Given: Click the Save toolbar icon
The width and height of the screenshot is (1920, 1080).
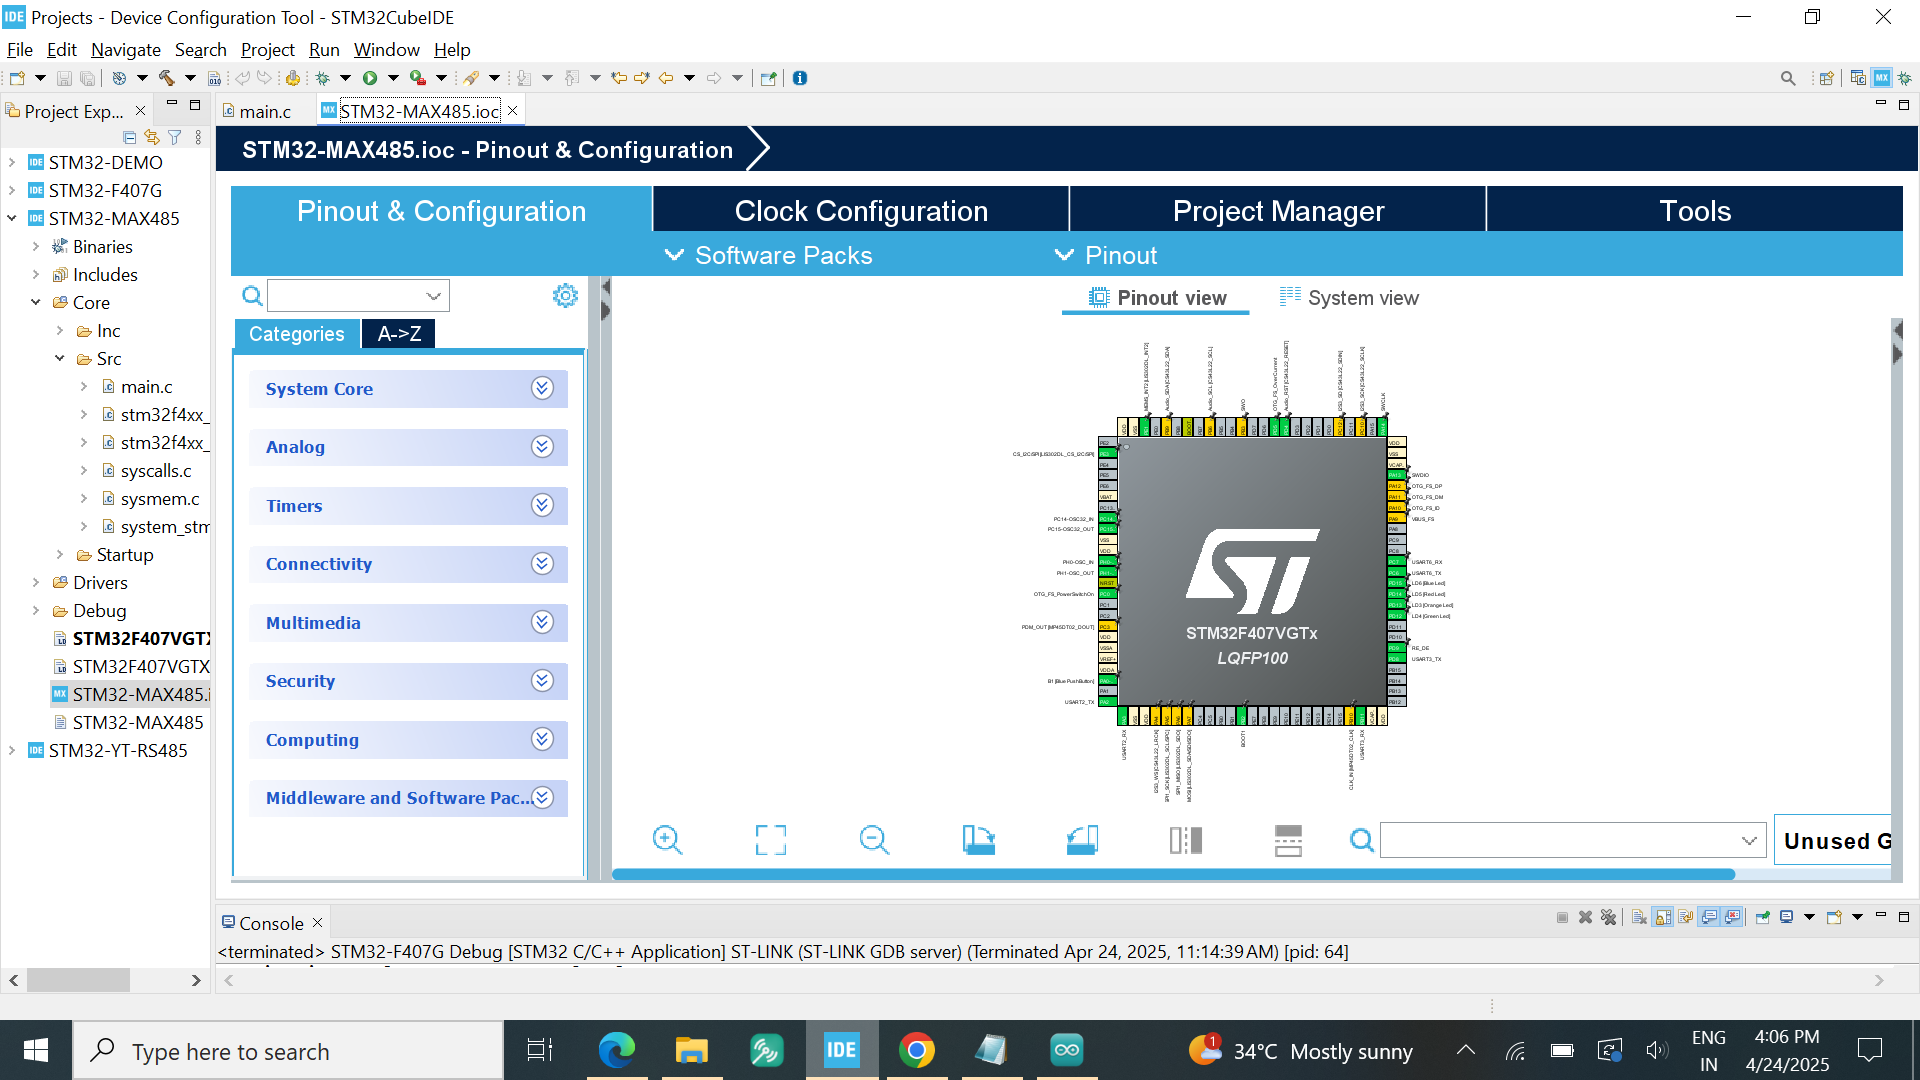Looking at the screenshot, I should [64, 78].
